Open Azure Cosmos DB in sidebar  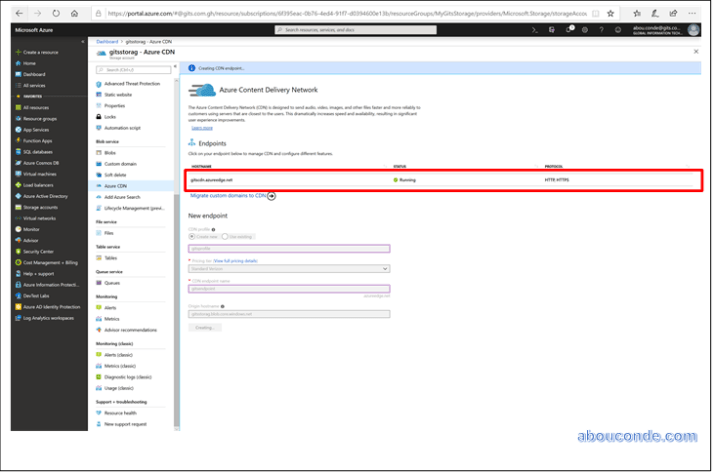pyautogui.click(x=42, y=162)
